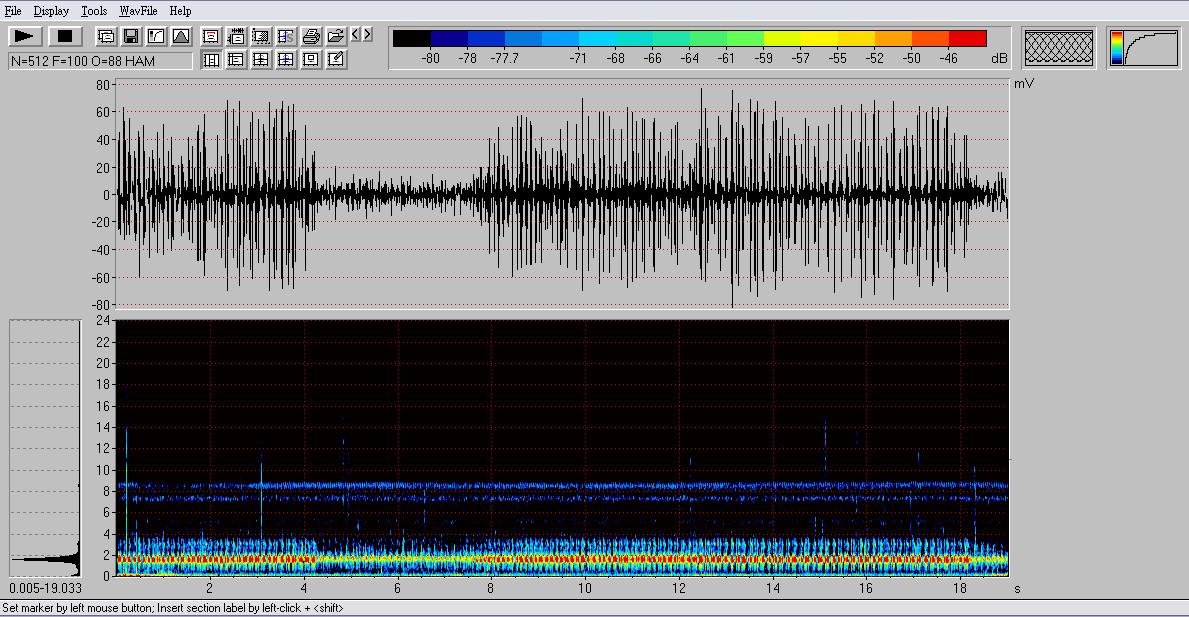The image size is (1189, 617).
Task: Click the right arrow scroll button
Action: click(x=367, y=35)
